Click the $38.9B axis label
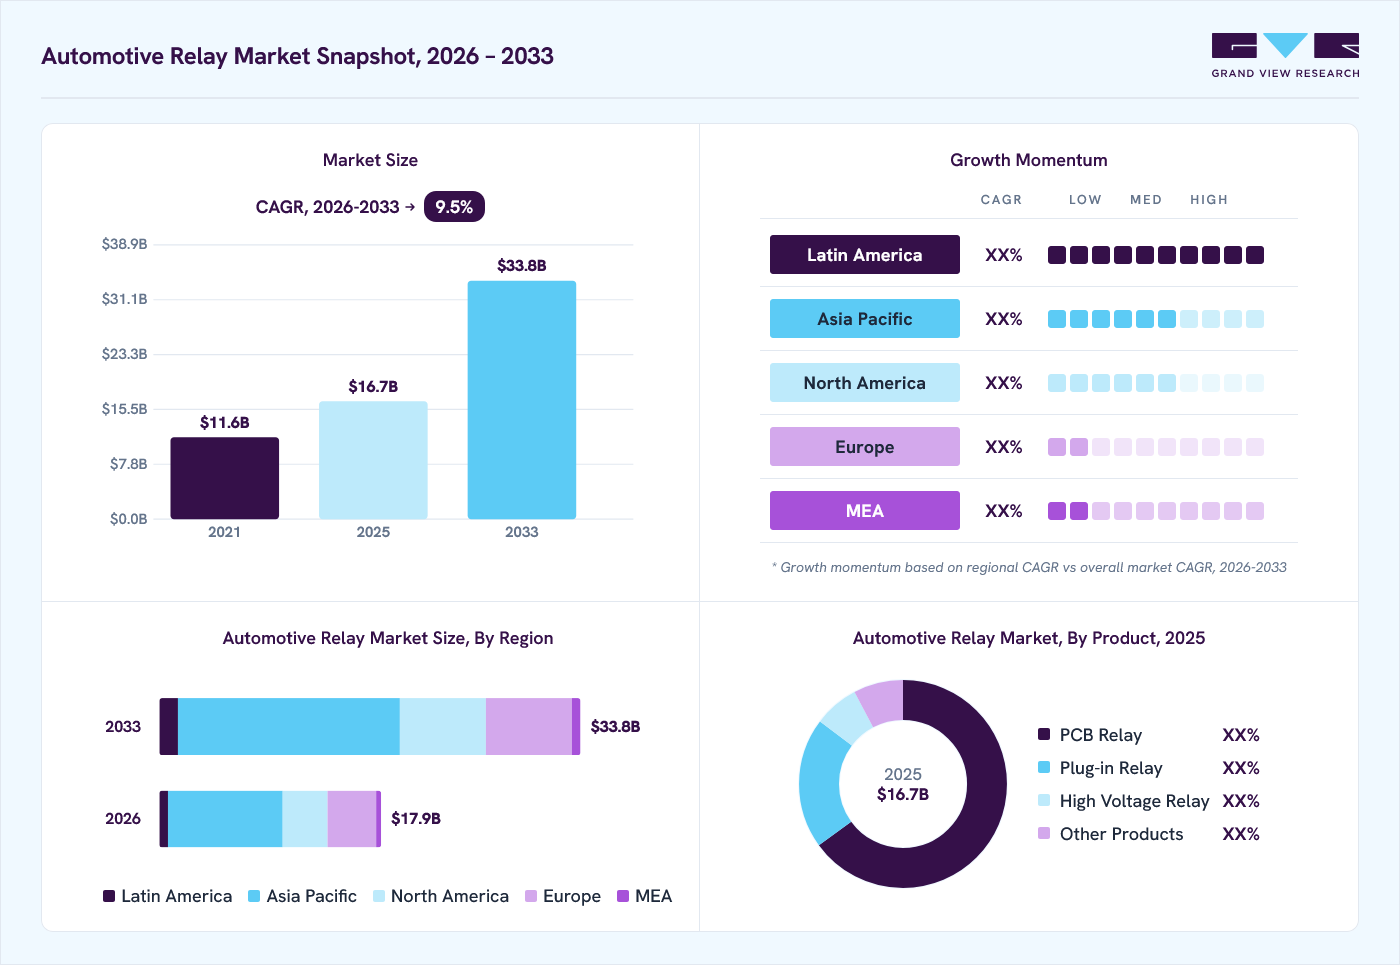 (x=125, y=244)
